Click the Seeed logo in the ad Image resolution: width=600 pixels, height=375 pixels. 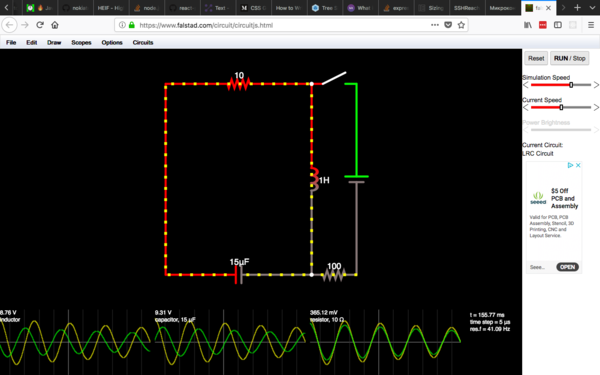(x=538, y=198)
